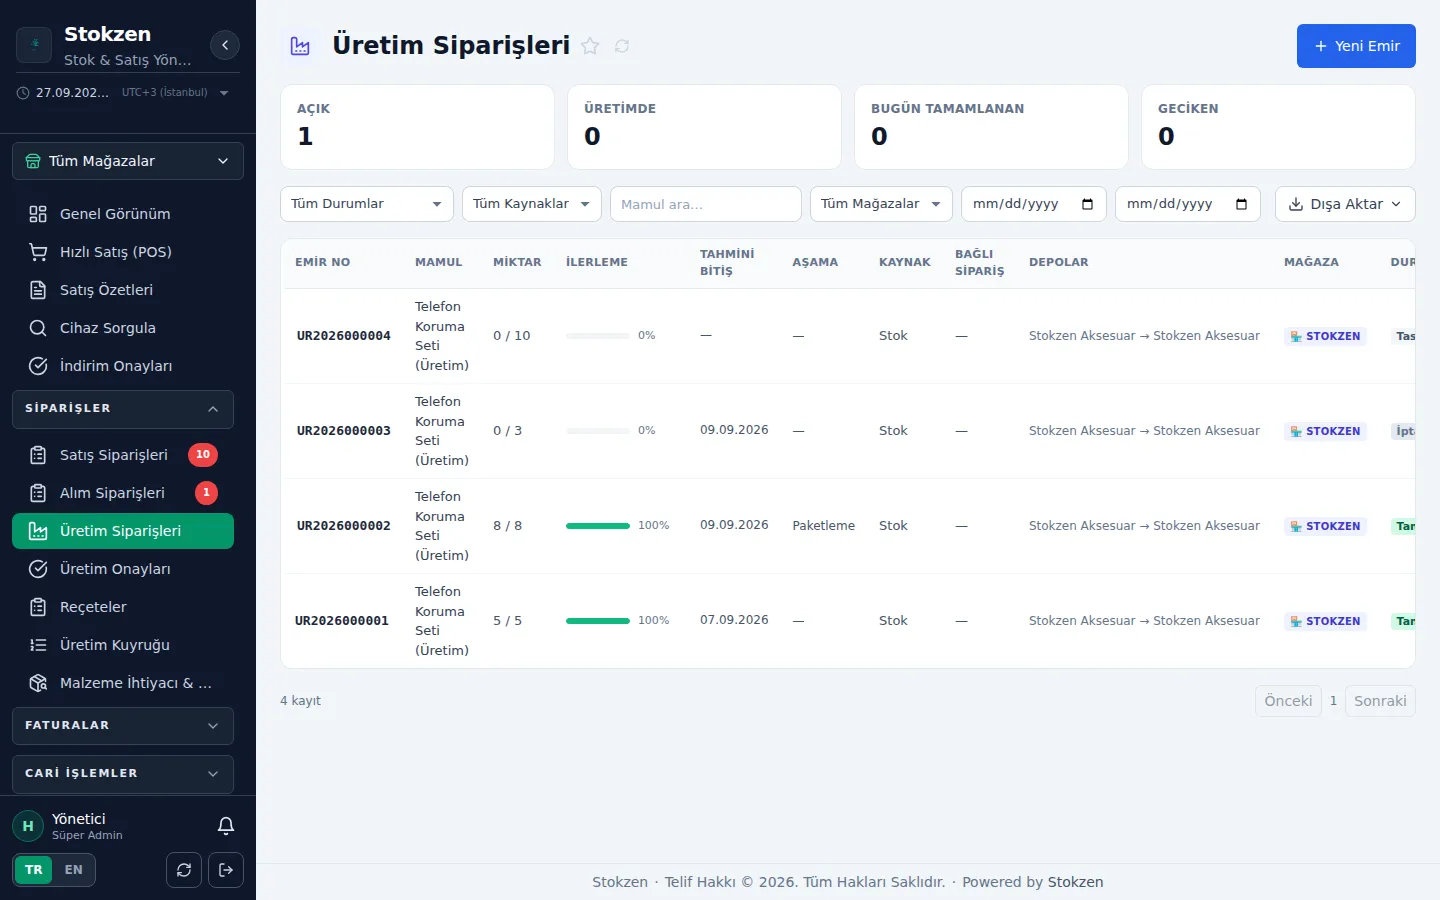The image size is (1440, 900).
Task: Collapse the sidebar with the chevron button
Action: (225, 45)
